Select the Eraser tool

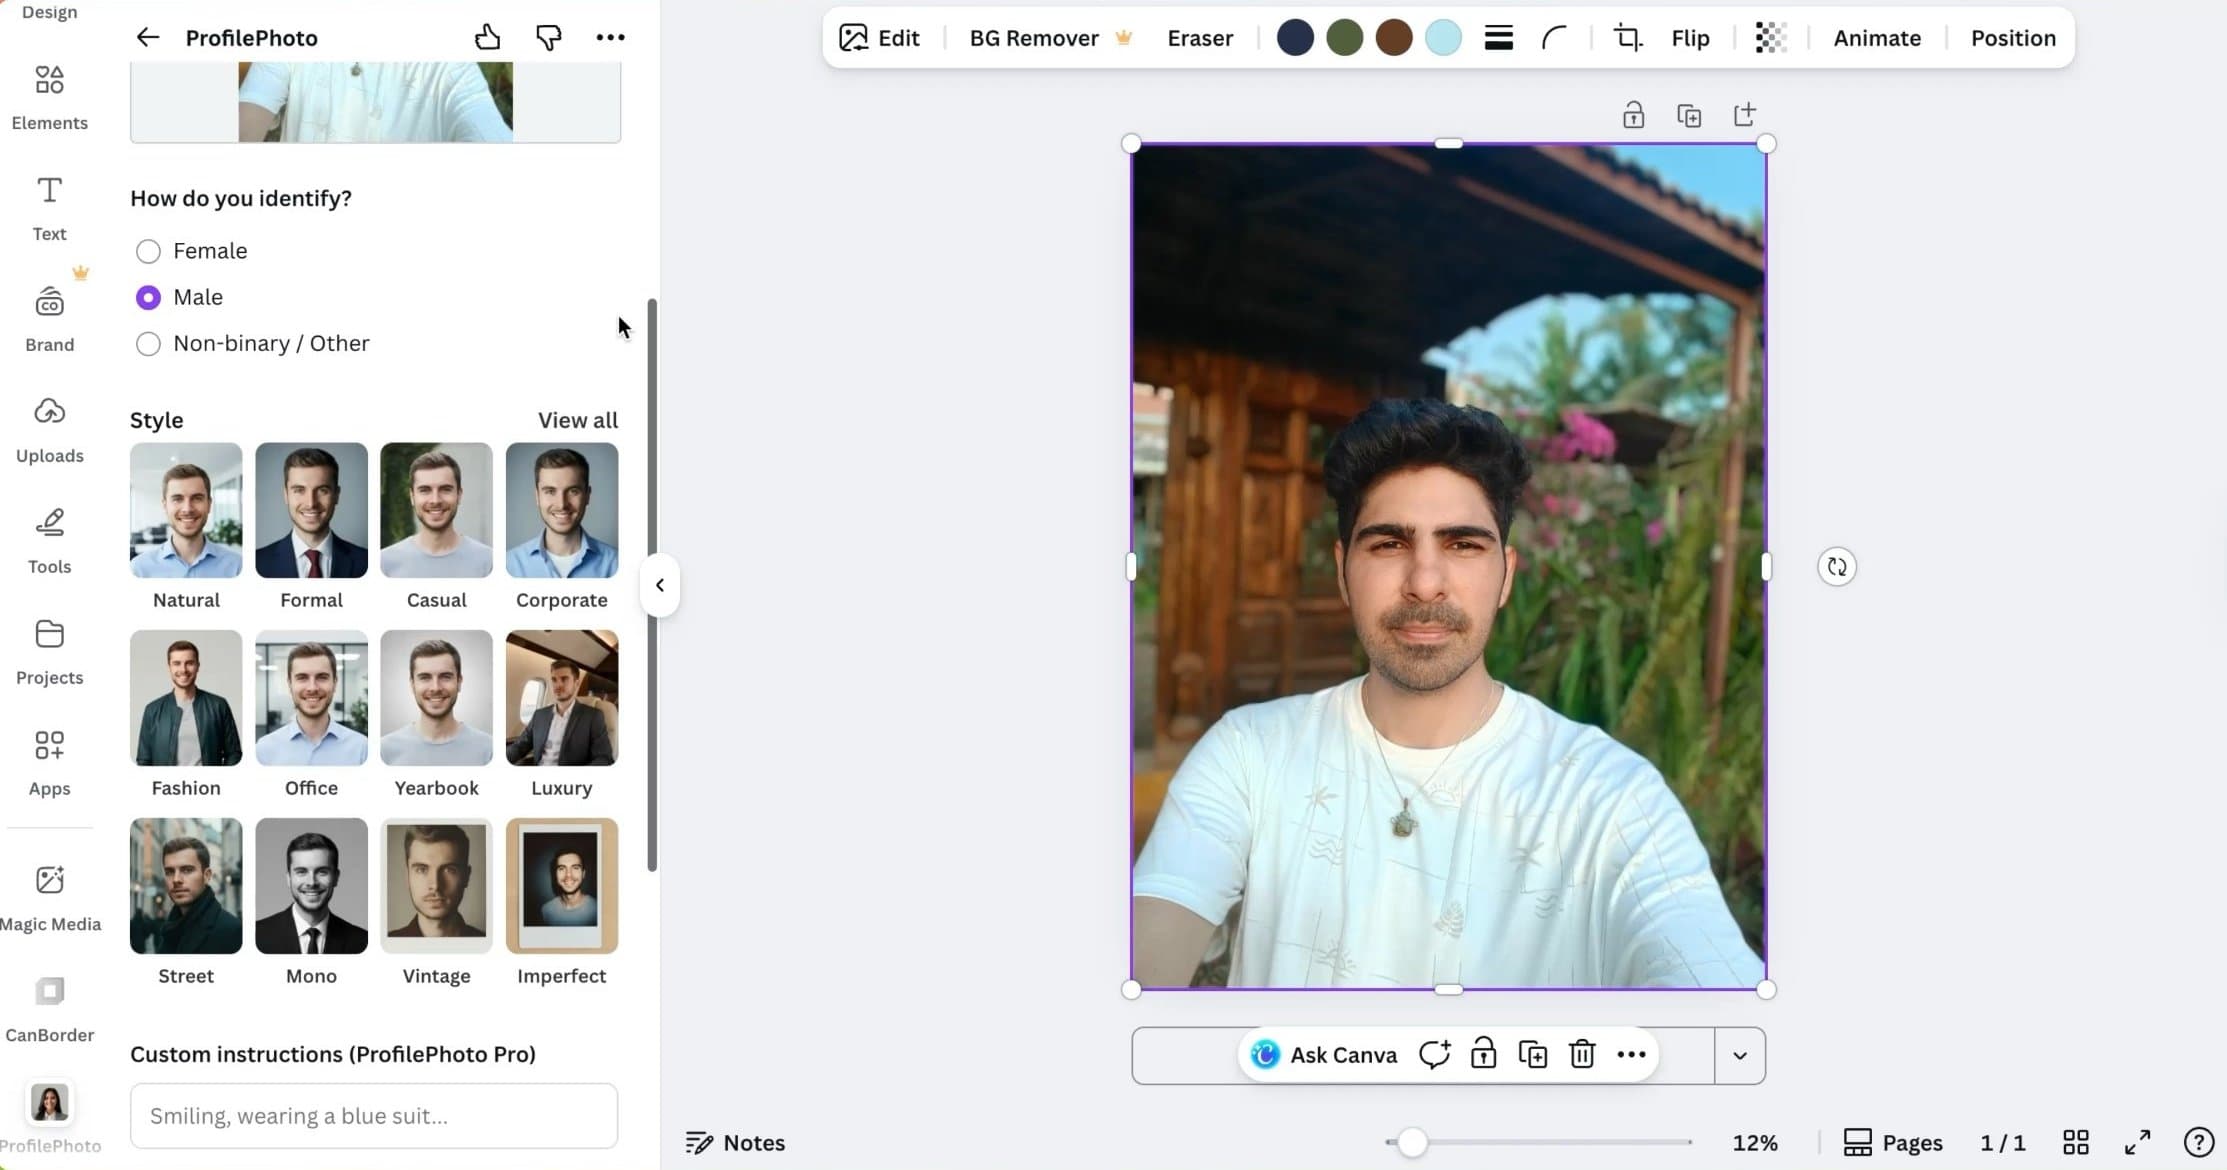1199,38
